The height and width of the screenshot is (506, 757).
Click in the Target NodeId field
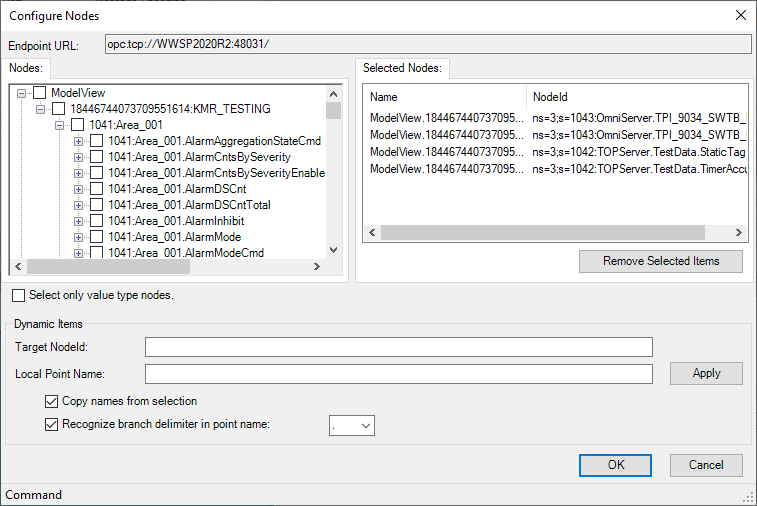click(x=398, y=347)
